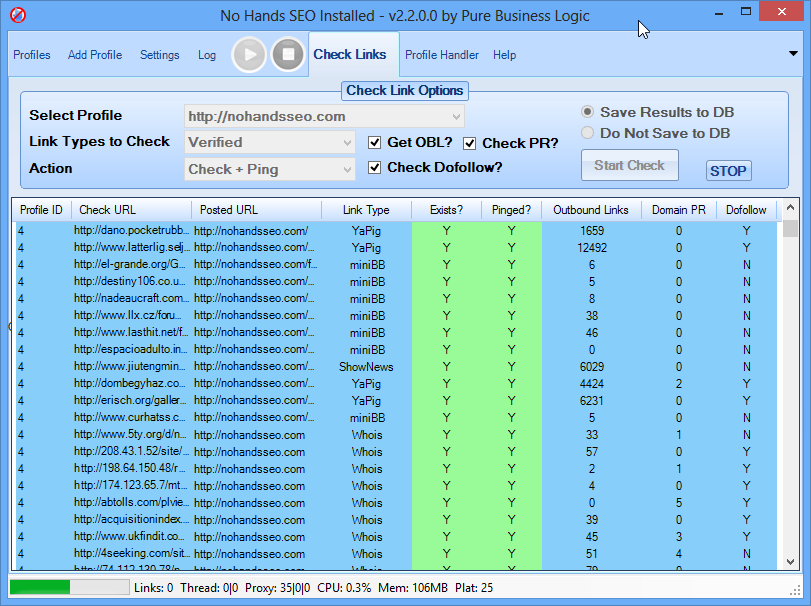Viewport: 811px width, 606px height.
Task: Click the red app icon in title bar
Action: click(17, 16)
